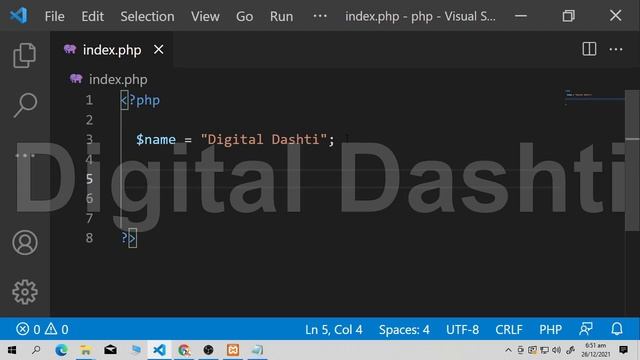Open the clock showing 6:51 am

coord(596,350)
